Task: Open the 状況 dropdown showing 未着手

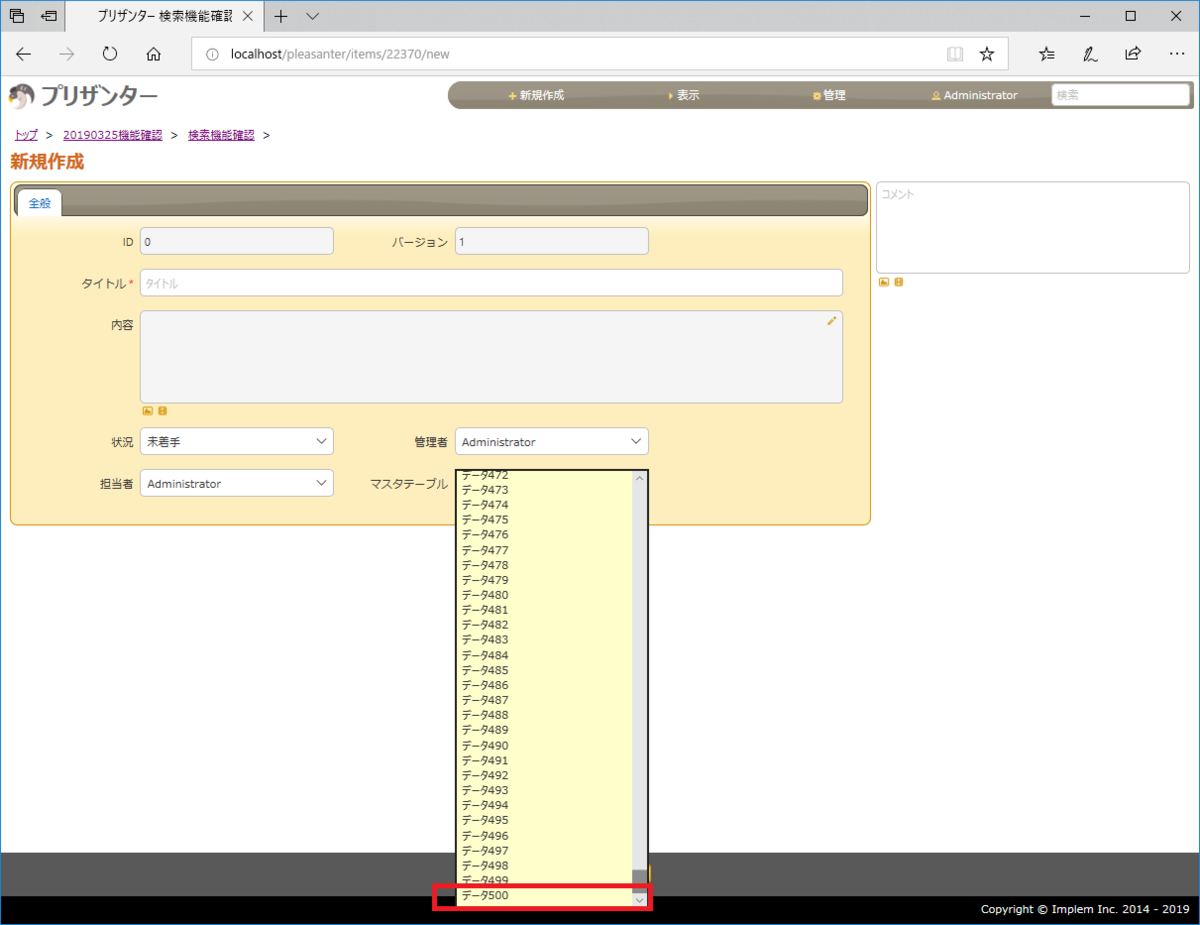Action: (x=237, y=441)
